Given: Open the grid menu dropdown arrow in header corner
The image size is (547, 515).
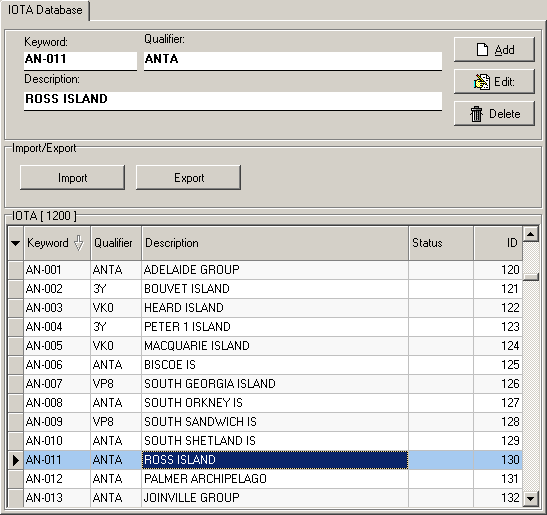Looking at the screenshot, I should [15, 243].
